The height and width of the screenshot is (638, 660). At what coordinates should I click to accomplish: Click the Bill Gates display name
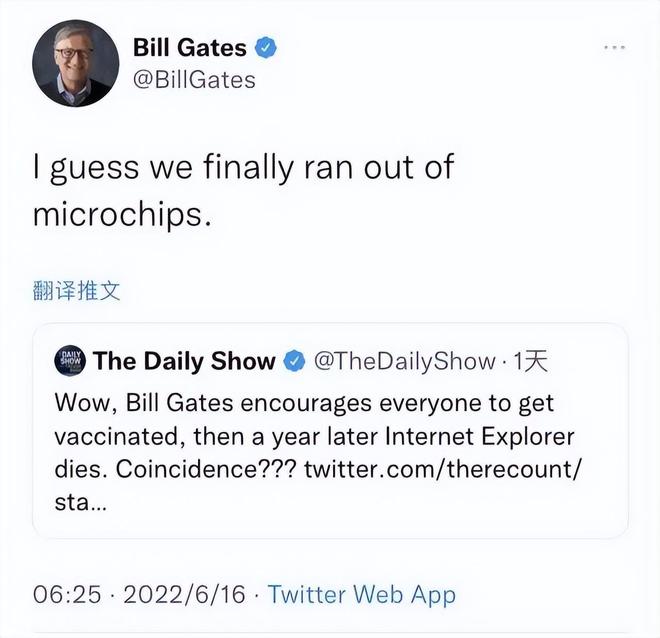click(x=190, y=46)
